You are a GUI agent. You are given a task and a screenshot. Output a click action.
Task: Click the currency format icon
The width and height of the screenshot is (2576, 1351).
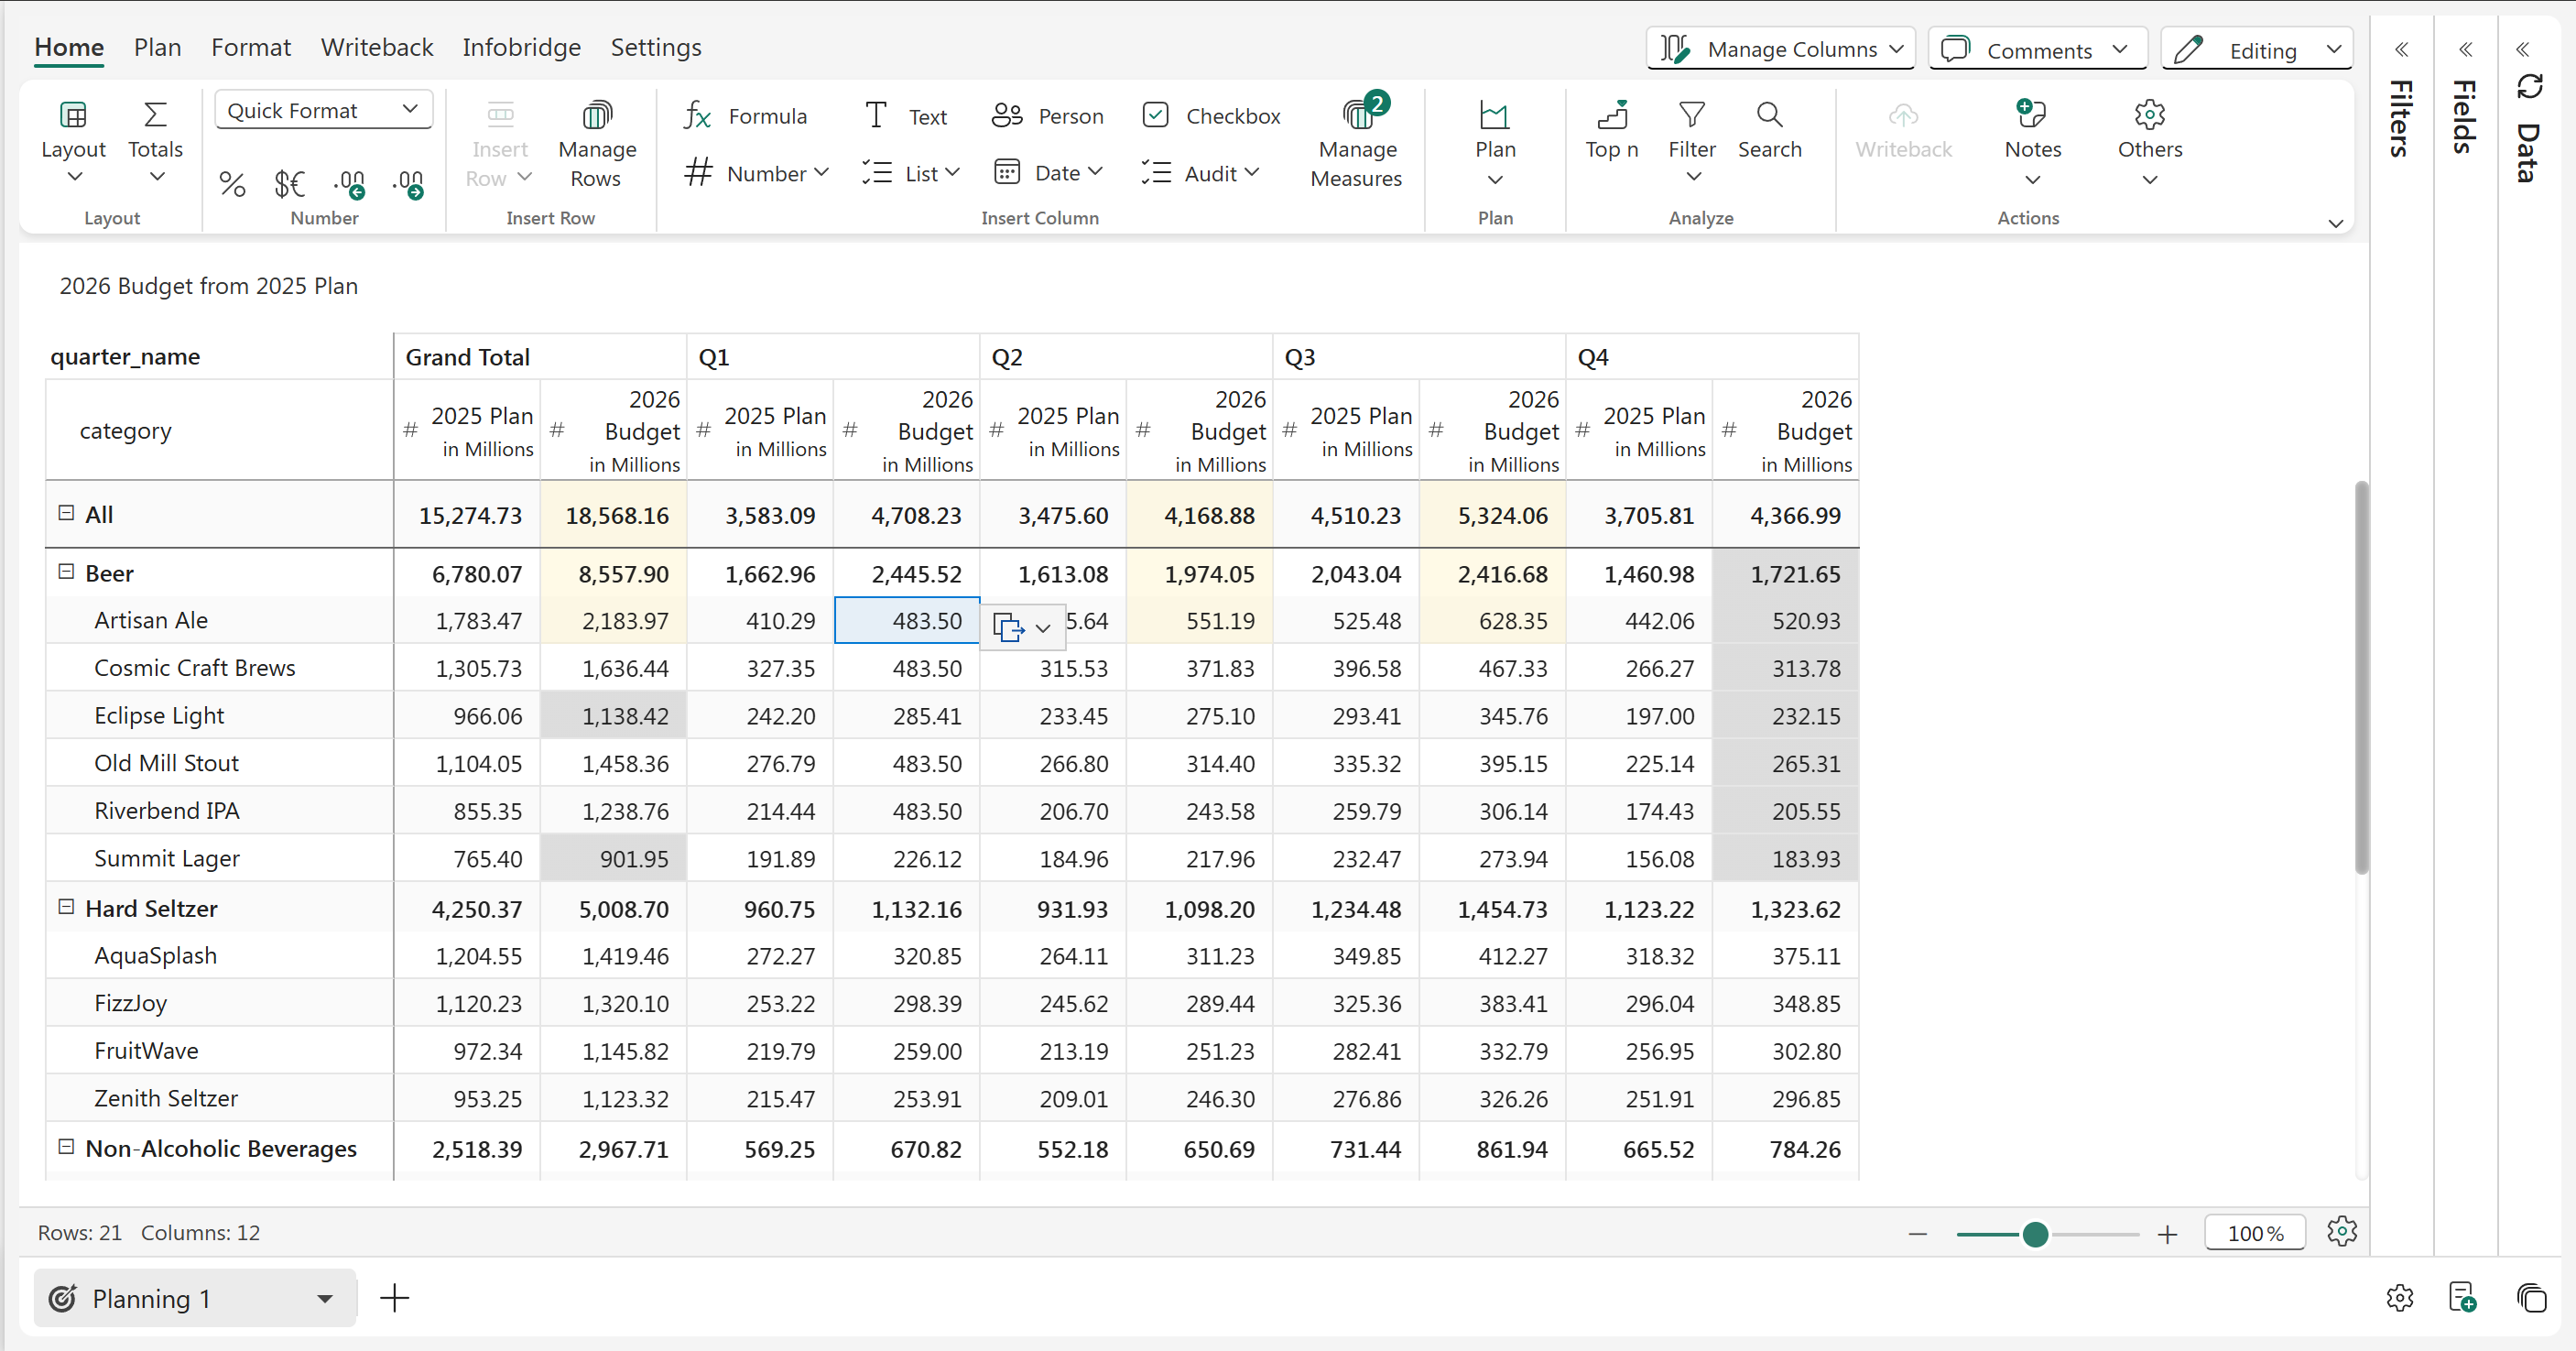click(x=290, y=184)
